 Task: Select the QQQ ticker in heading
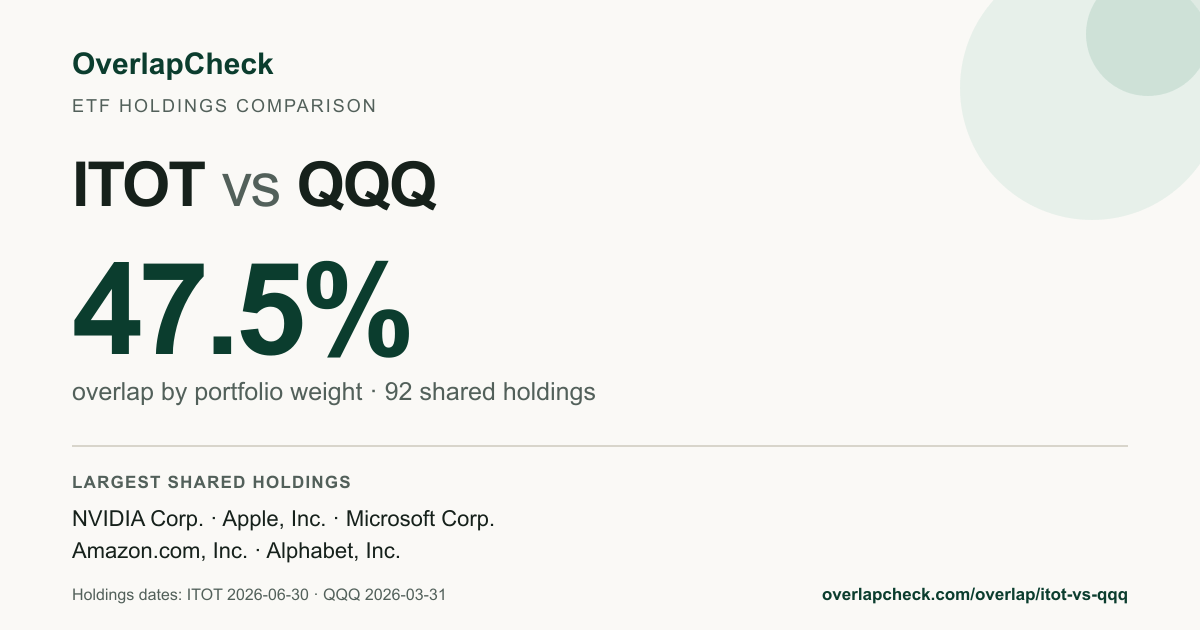pyautogui.click(x=367, y=185)
